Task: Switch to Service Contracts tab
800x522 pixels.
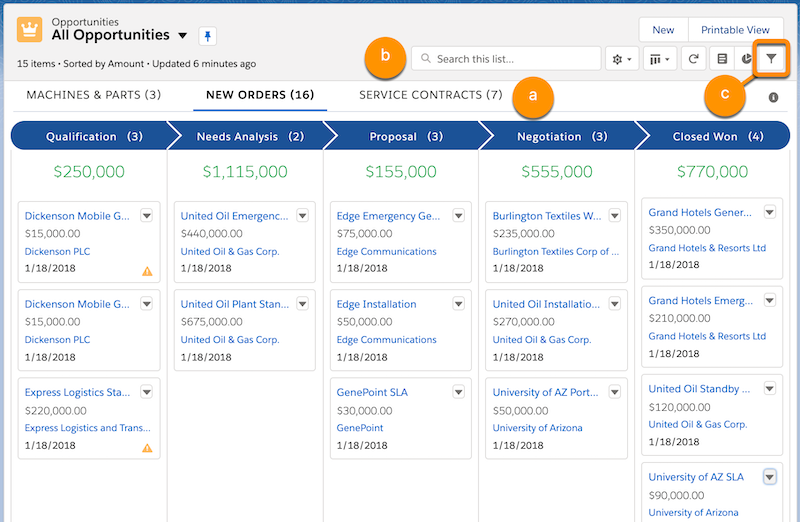Action: 430,96
